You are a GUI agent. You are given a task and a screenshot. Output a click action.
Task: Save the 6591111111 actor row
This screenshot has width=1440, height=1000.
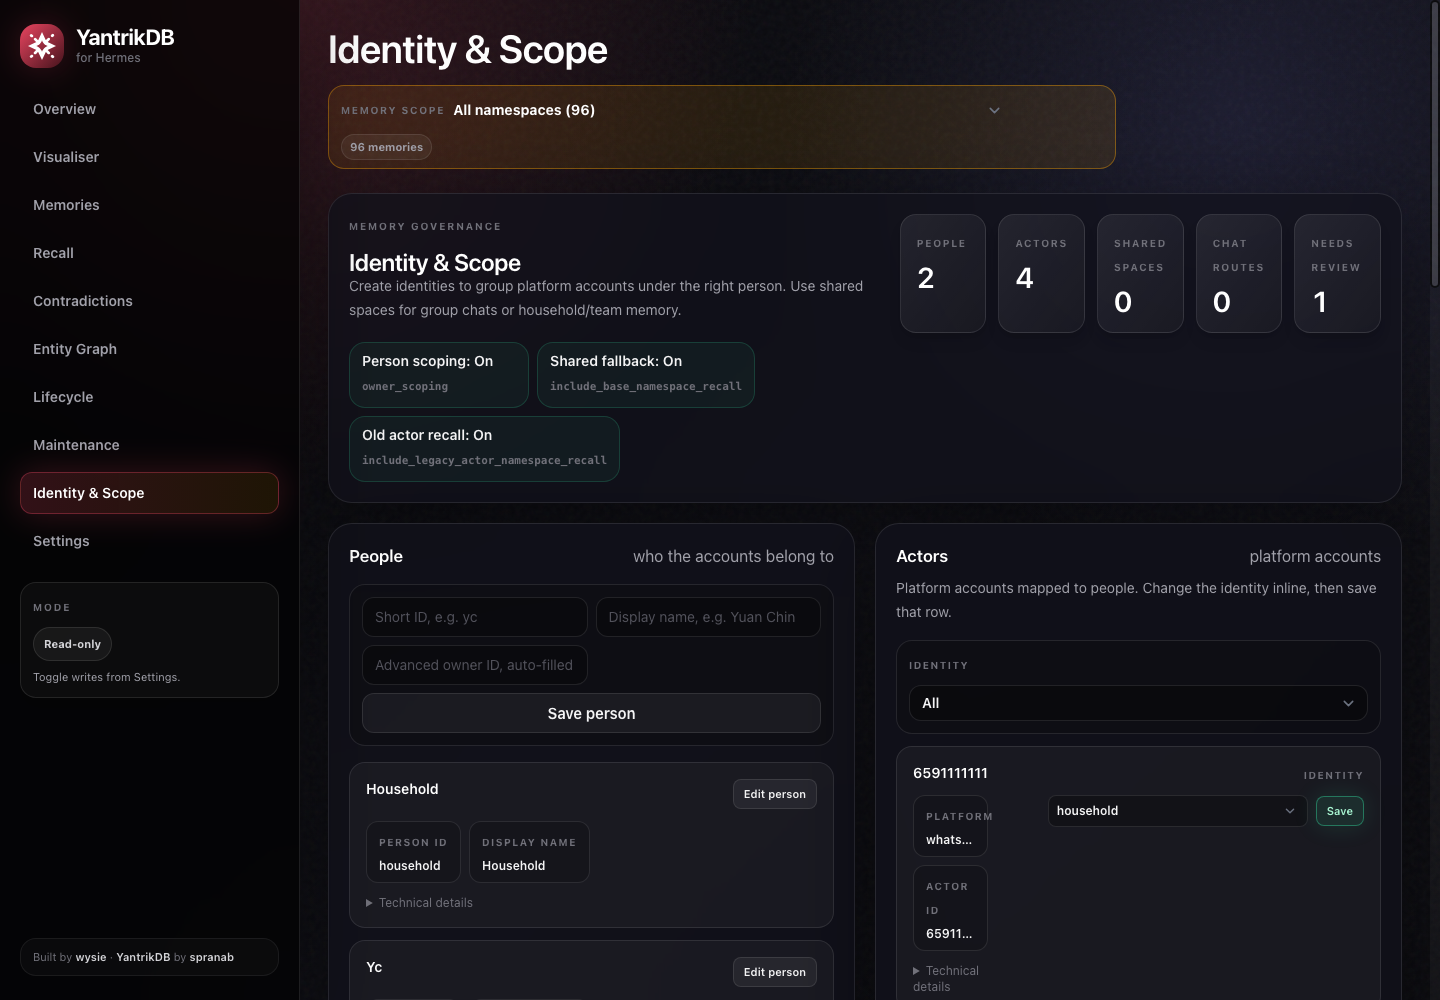click(1339, 811)
